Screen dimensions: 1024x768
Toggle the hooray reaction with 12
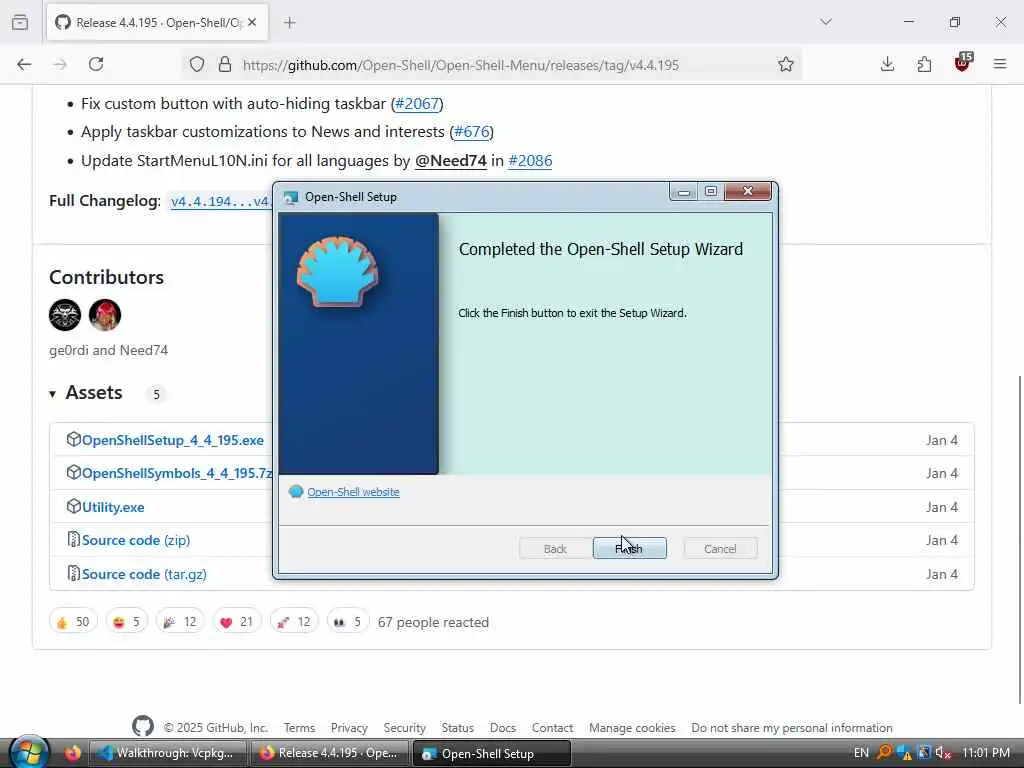click(x=180, y=622)
